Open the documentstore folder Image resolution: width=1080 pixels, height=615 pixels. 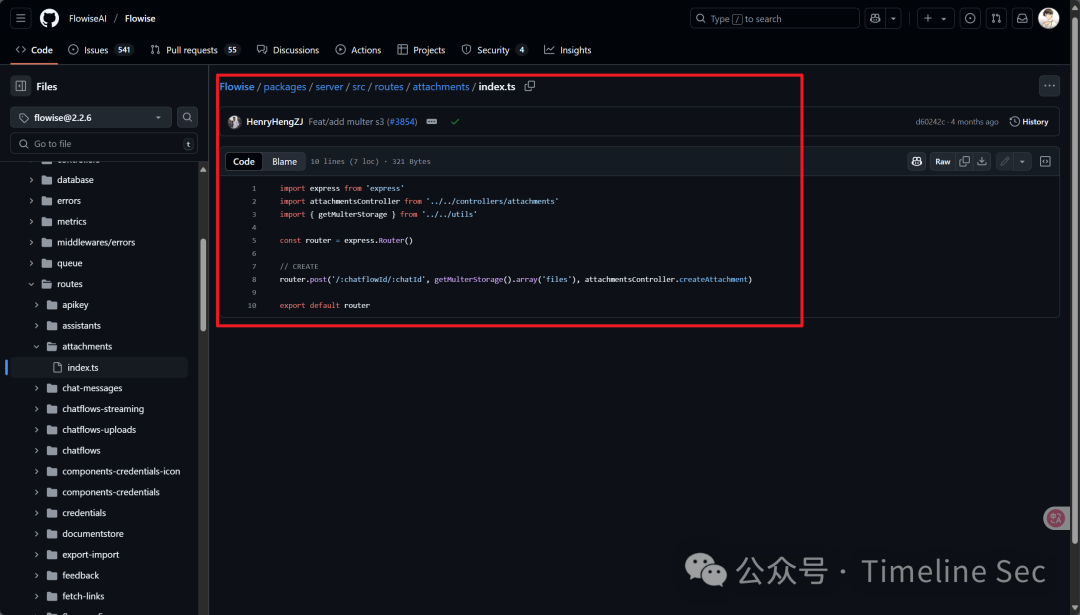[92, 534]
